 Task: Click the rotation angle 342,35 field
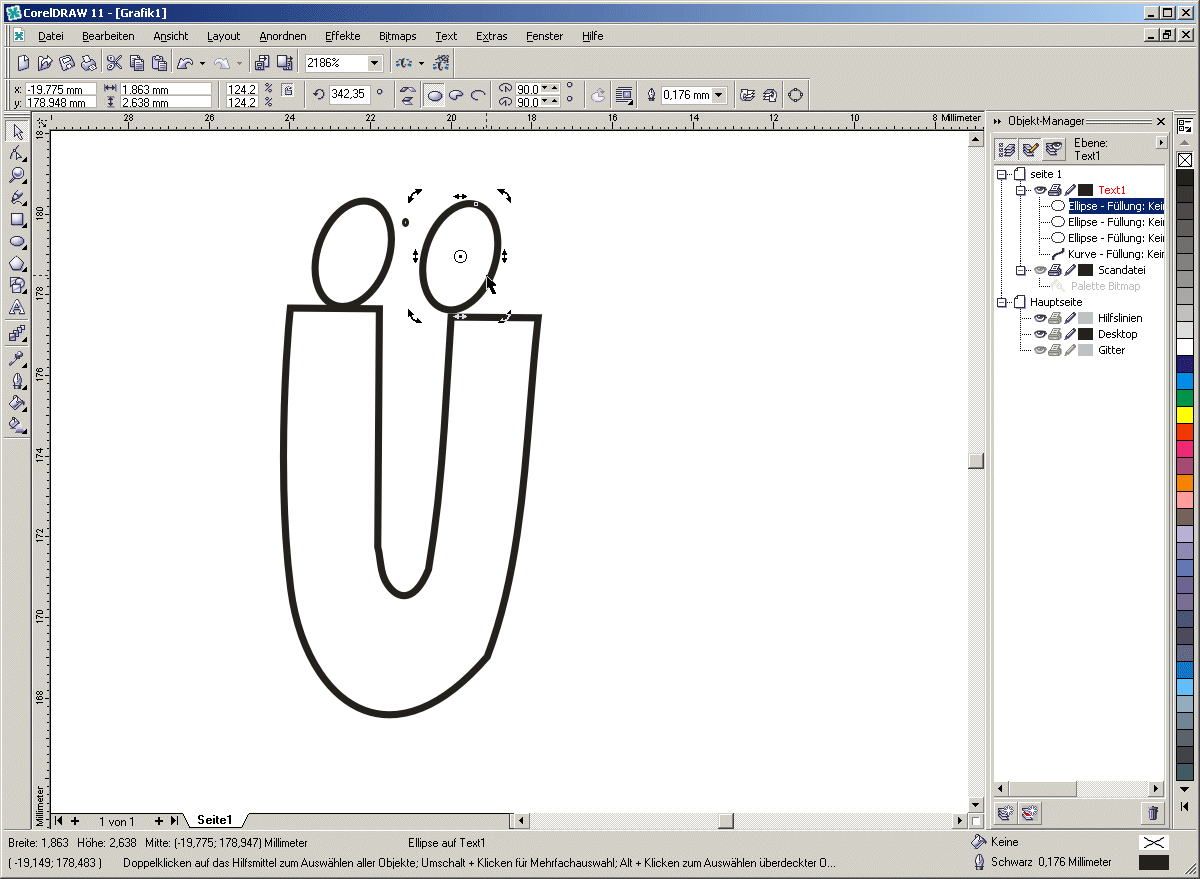point(349,95)
